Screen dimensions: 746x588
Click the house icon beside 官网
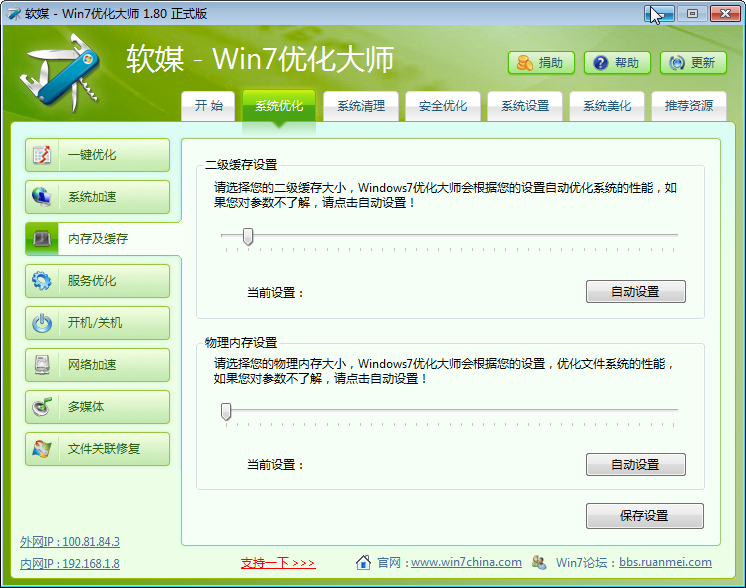pos(363,562)
